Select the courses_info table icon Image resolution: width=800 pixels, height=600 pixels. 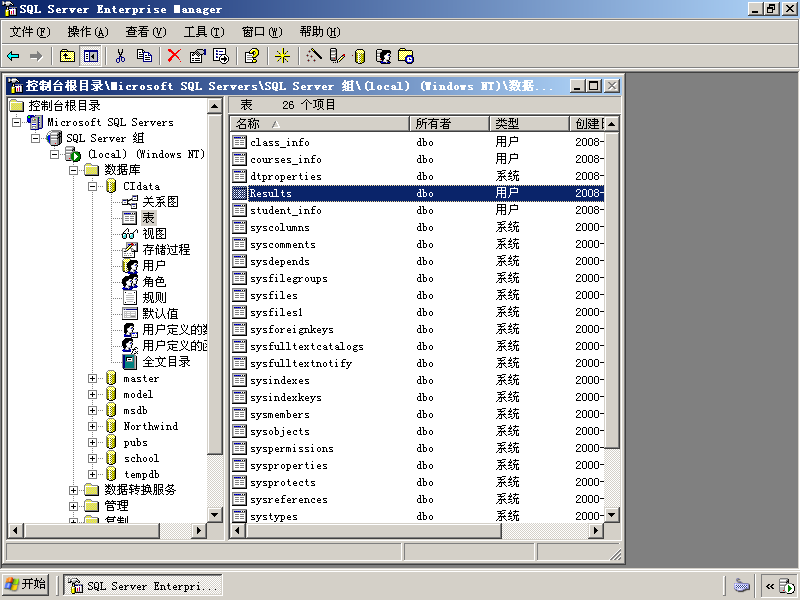pyautogui.click(x=239, y=159)
